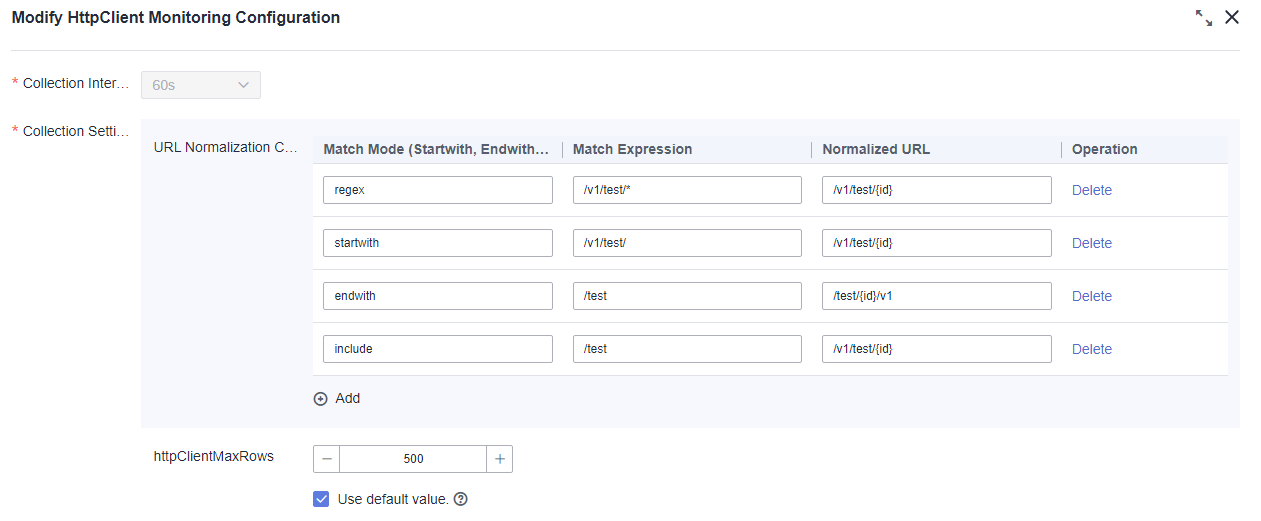Open the Collection Interval 60s dropdown
This screenshot has width=1261, height=521.
pyautogui.click(x=201, y=85)
